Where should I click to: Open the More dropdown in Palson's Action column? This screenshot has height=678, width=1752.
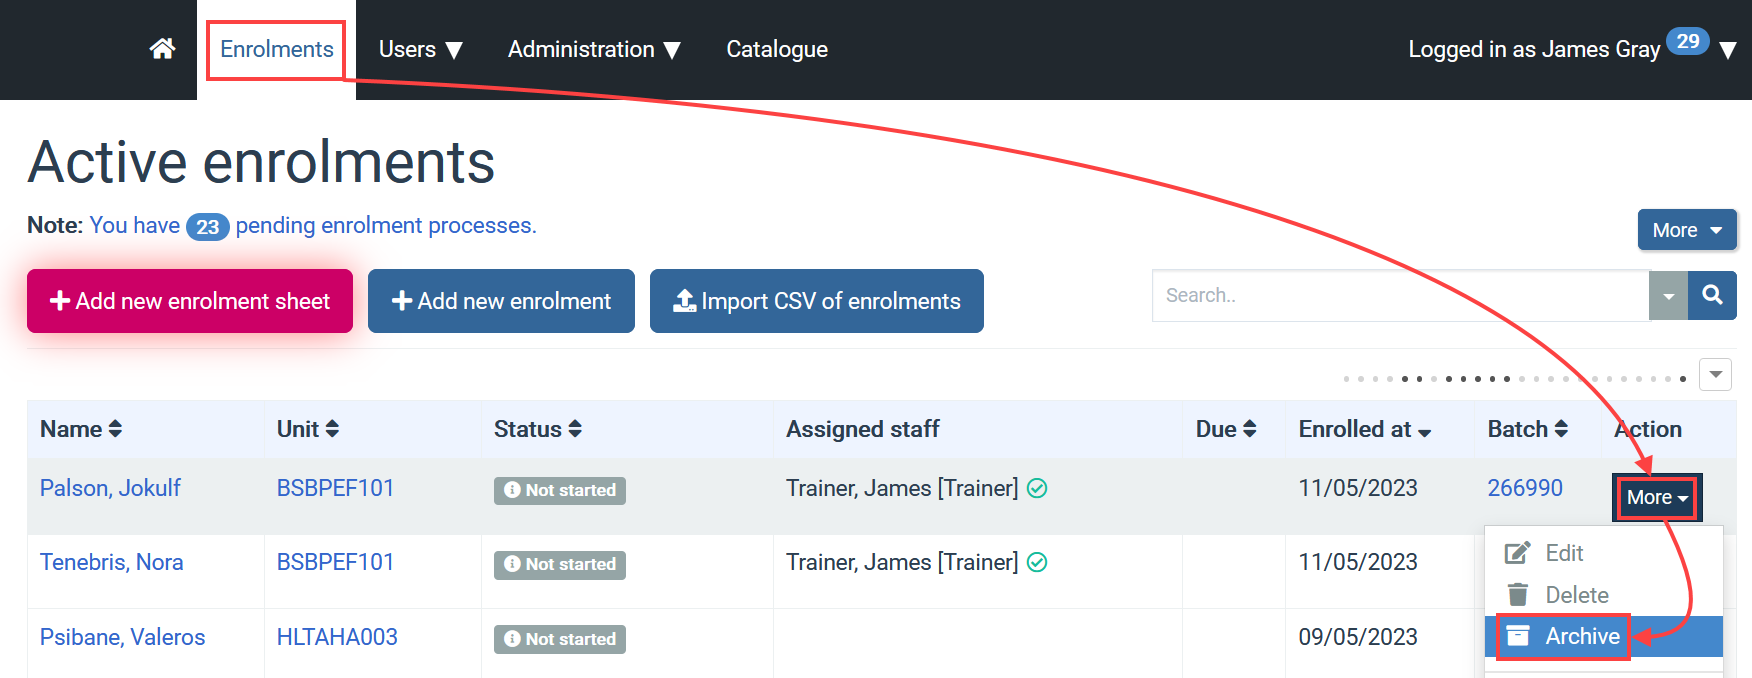click(x=1656, y=497)
